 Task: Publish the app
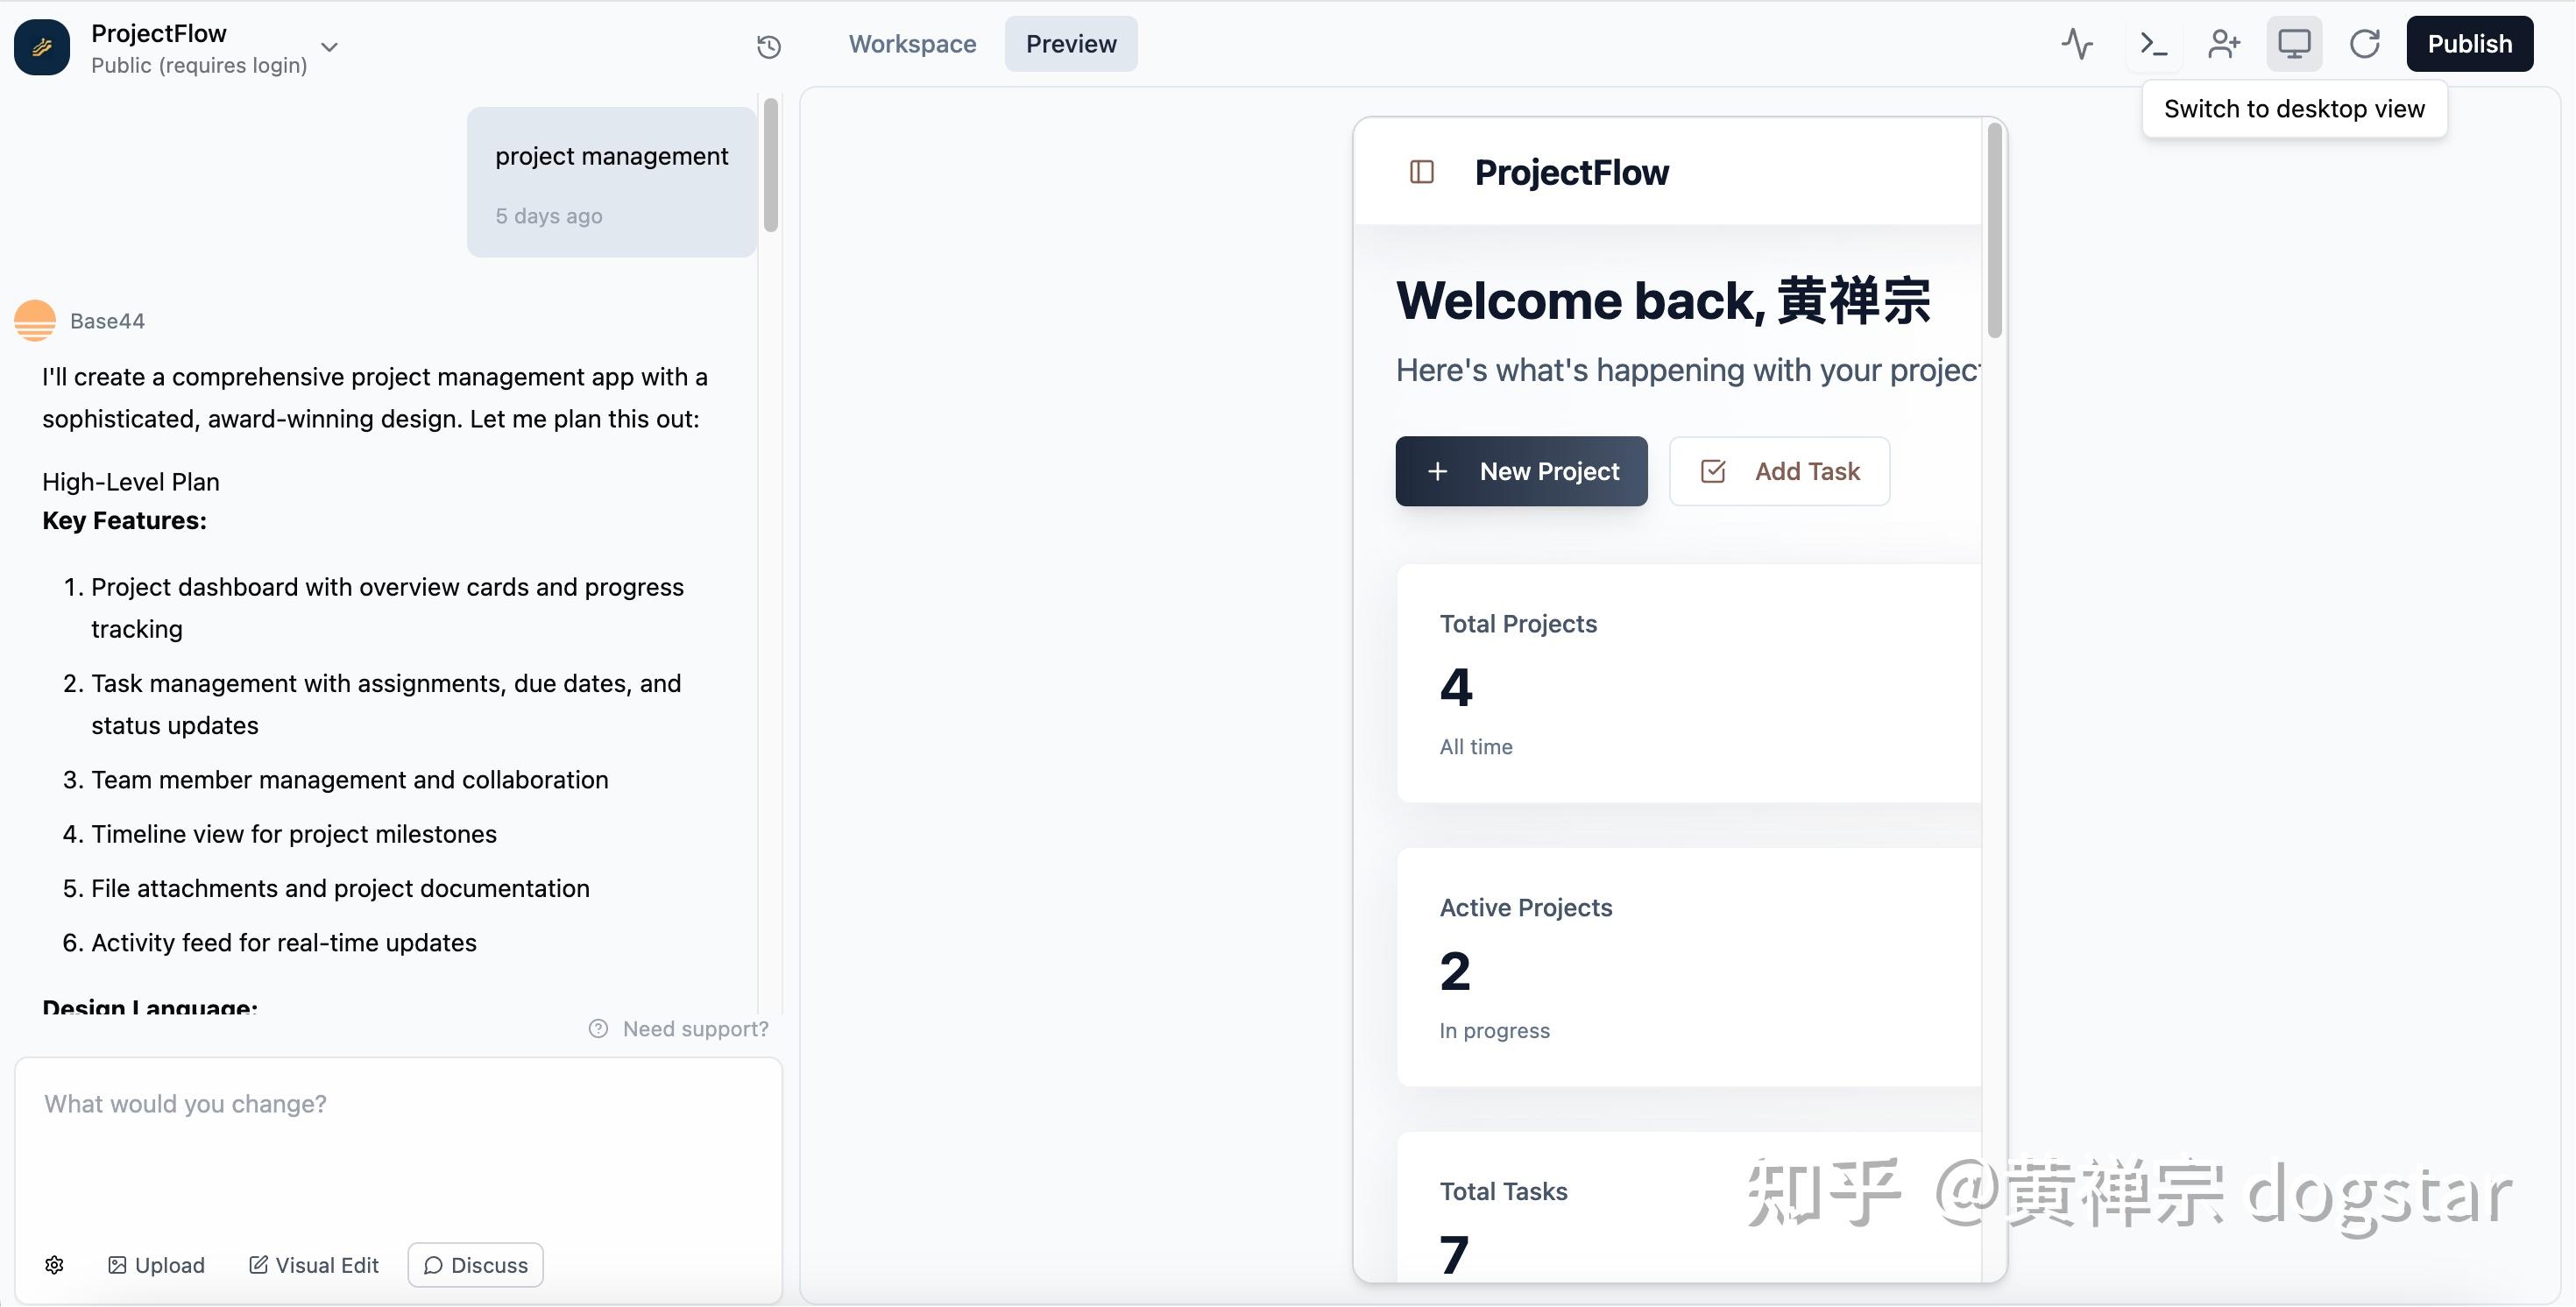tap(2470, 44)
